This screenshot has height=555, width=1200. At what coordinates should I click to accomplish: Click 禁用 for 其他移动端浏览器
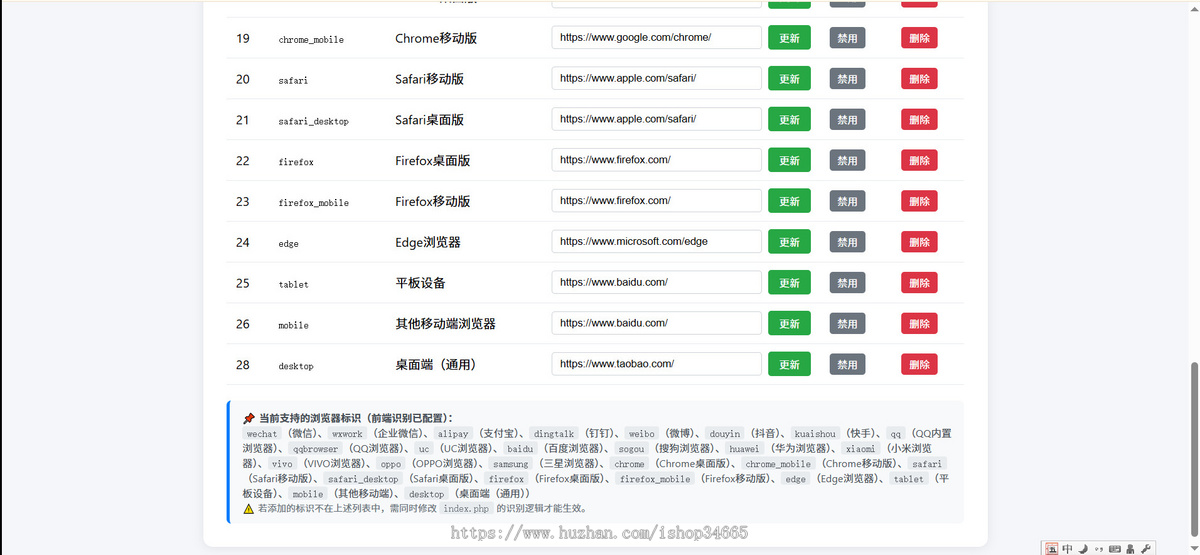847,324
